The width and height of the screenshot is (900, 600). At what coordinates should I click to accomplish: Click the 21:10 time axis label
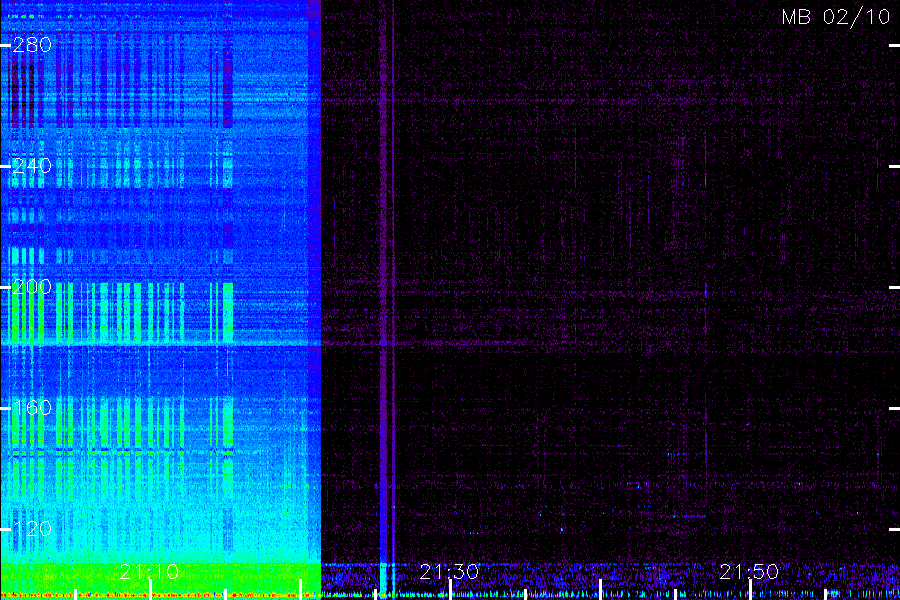(149, 571)
